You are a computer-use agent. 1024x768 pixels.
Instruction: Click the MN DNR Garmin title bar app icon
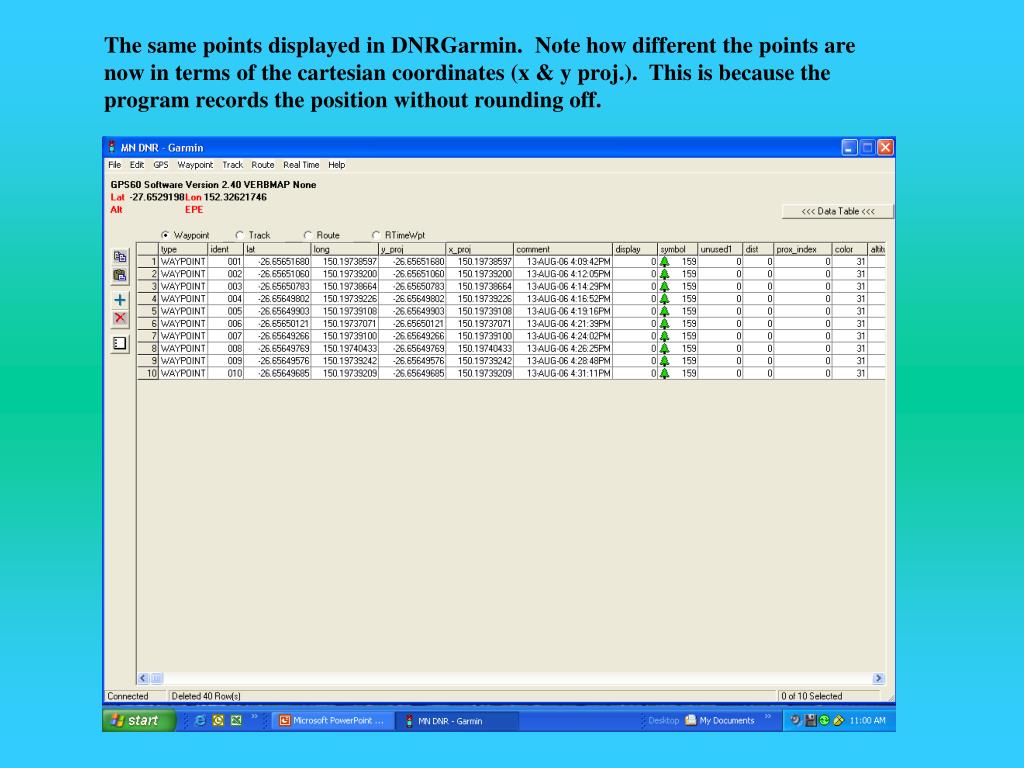click(112, 147)
